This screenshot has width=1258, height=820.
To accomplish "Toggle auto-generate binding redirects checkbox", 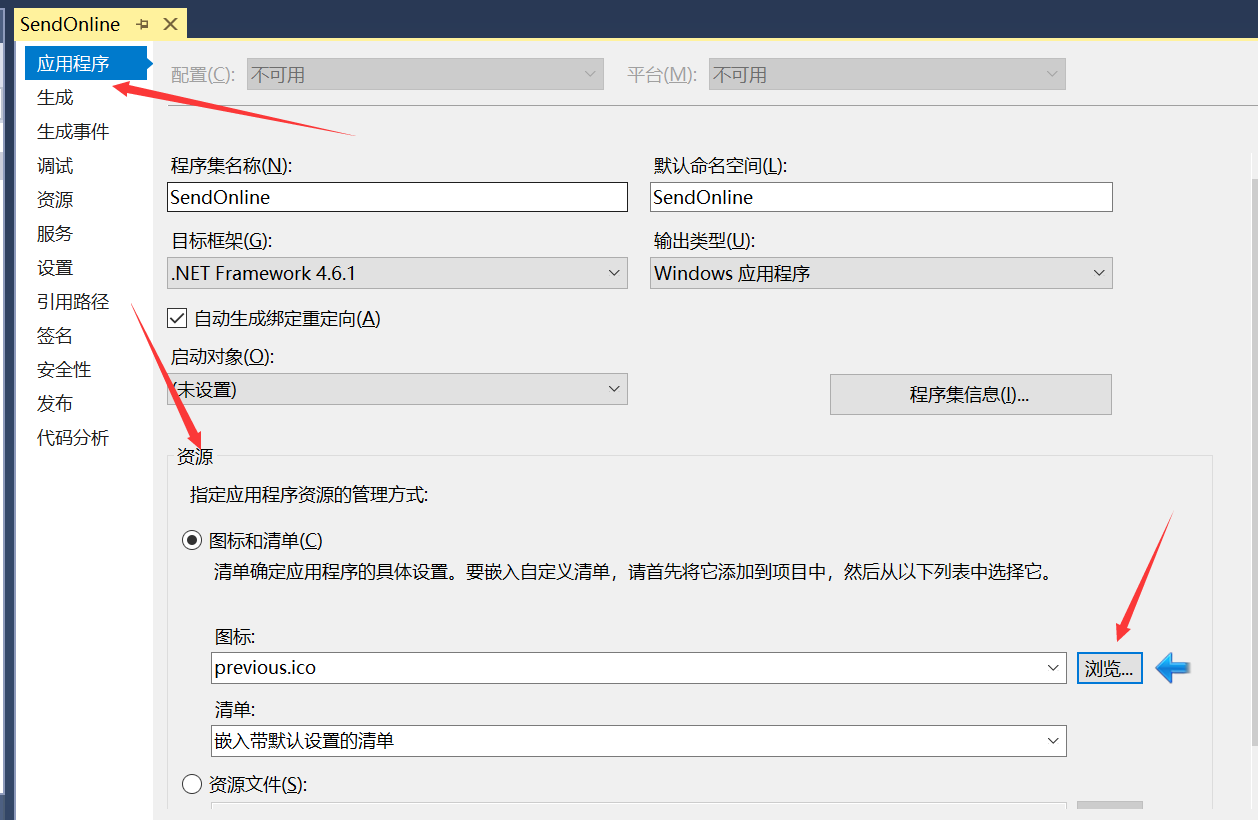I will 178,318.
